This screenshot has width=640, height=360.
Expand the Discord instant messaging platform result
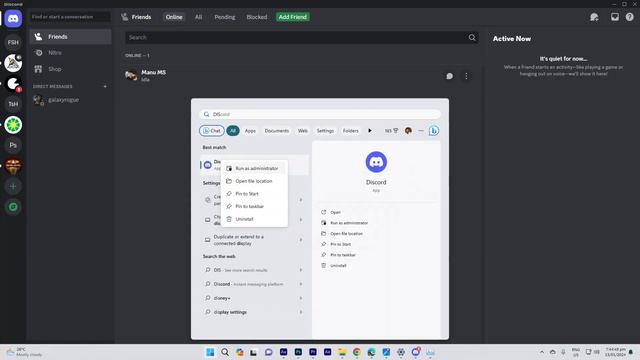click(301, 284)
